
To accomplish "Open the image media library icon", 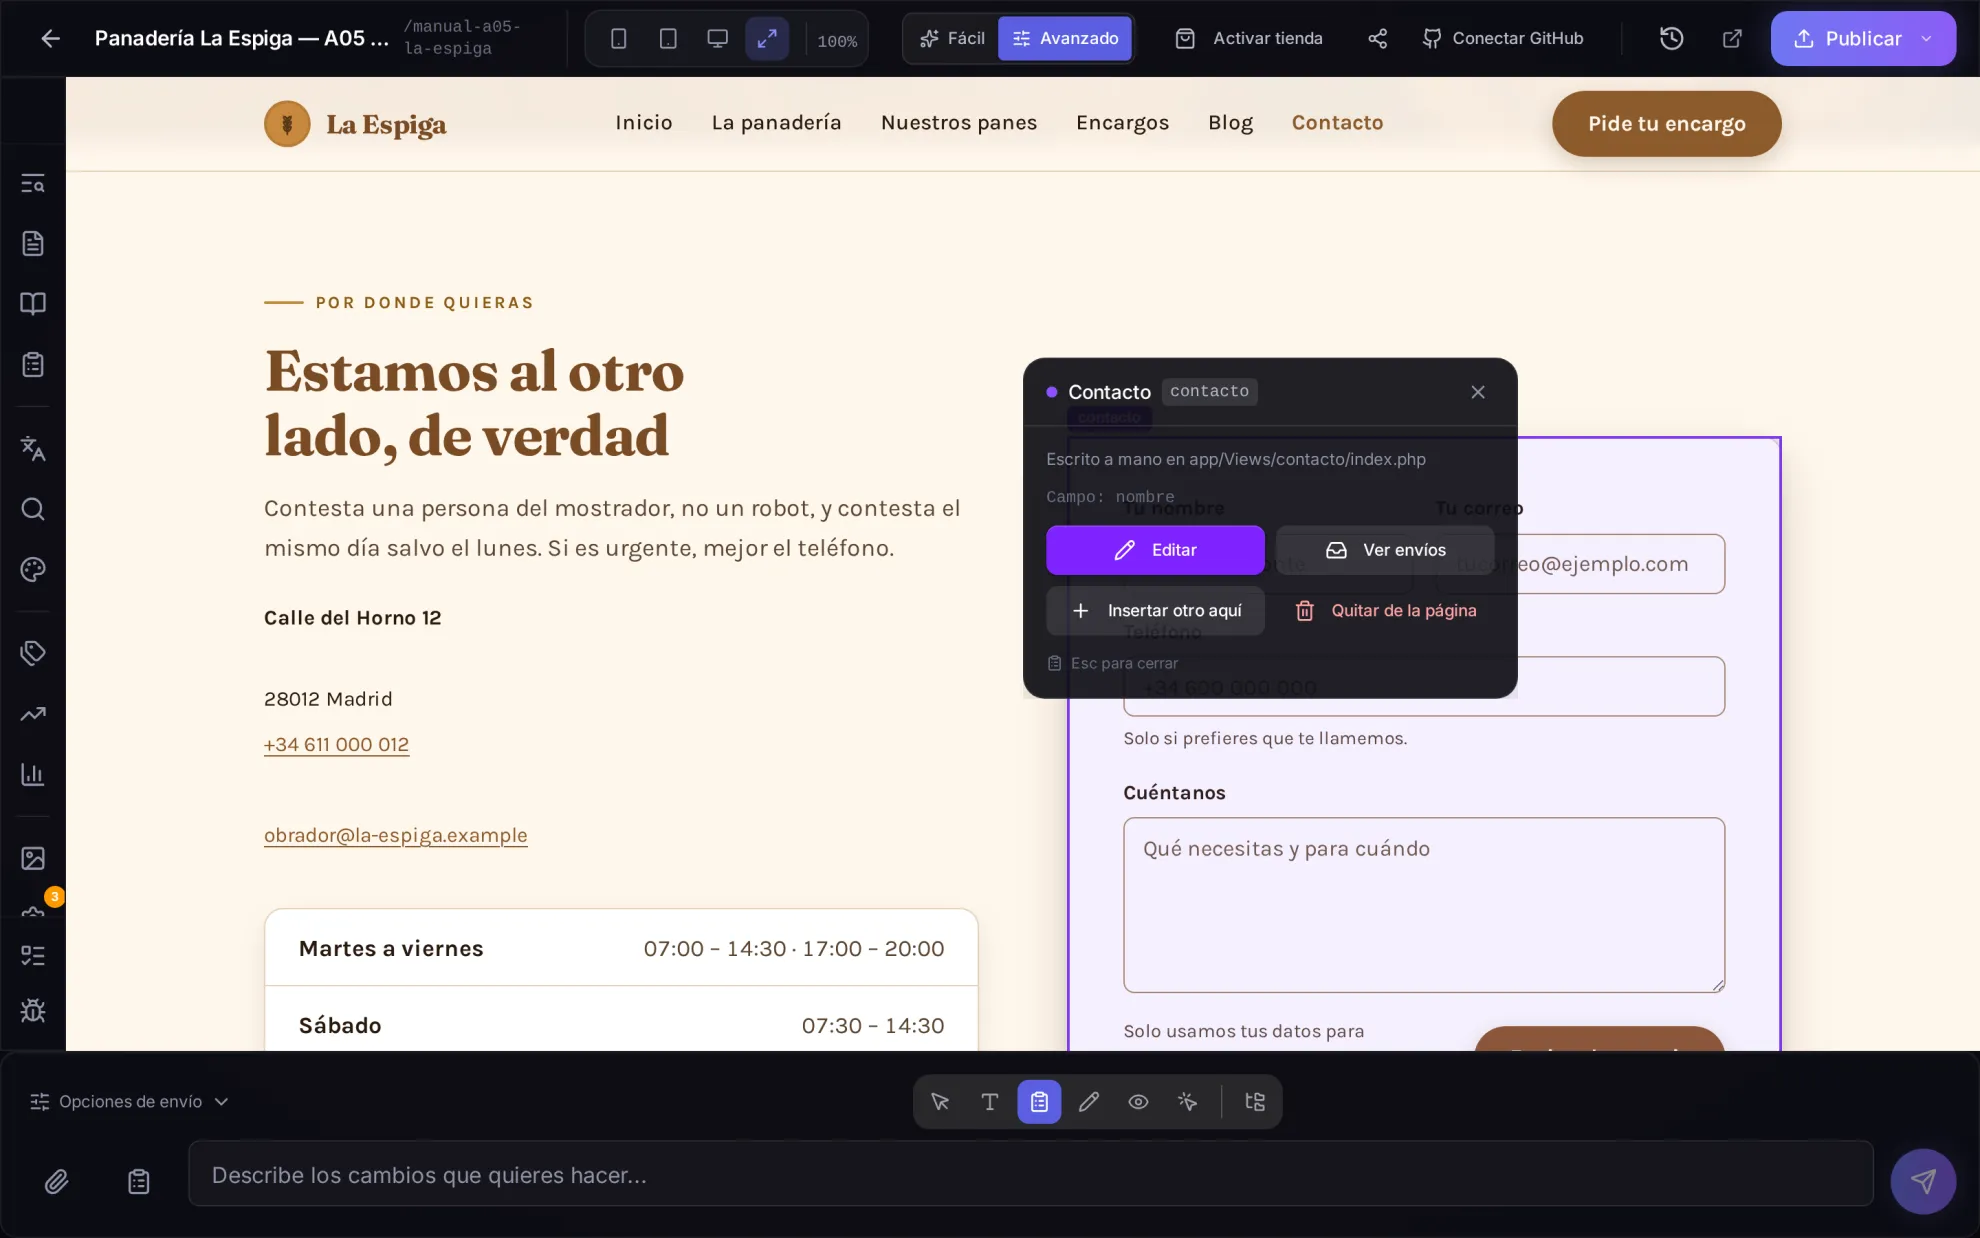I will click(33, 858).
